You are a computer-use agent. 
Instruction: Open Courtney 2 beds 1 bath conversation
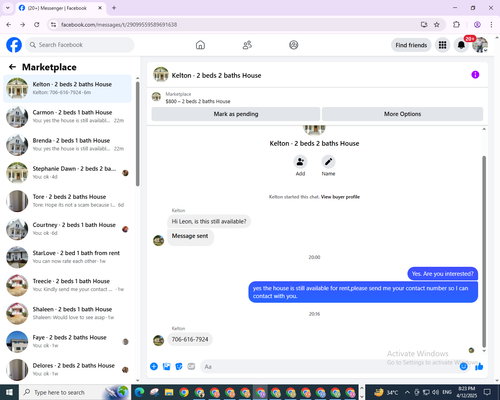[67, 229]
